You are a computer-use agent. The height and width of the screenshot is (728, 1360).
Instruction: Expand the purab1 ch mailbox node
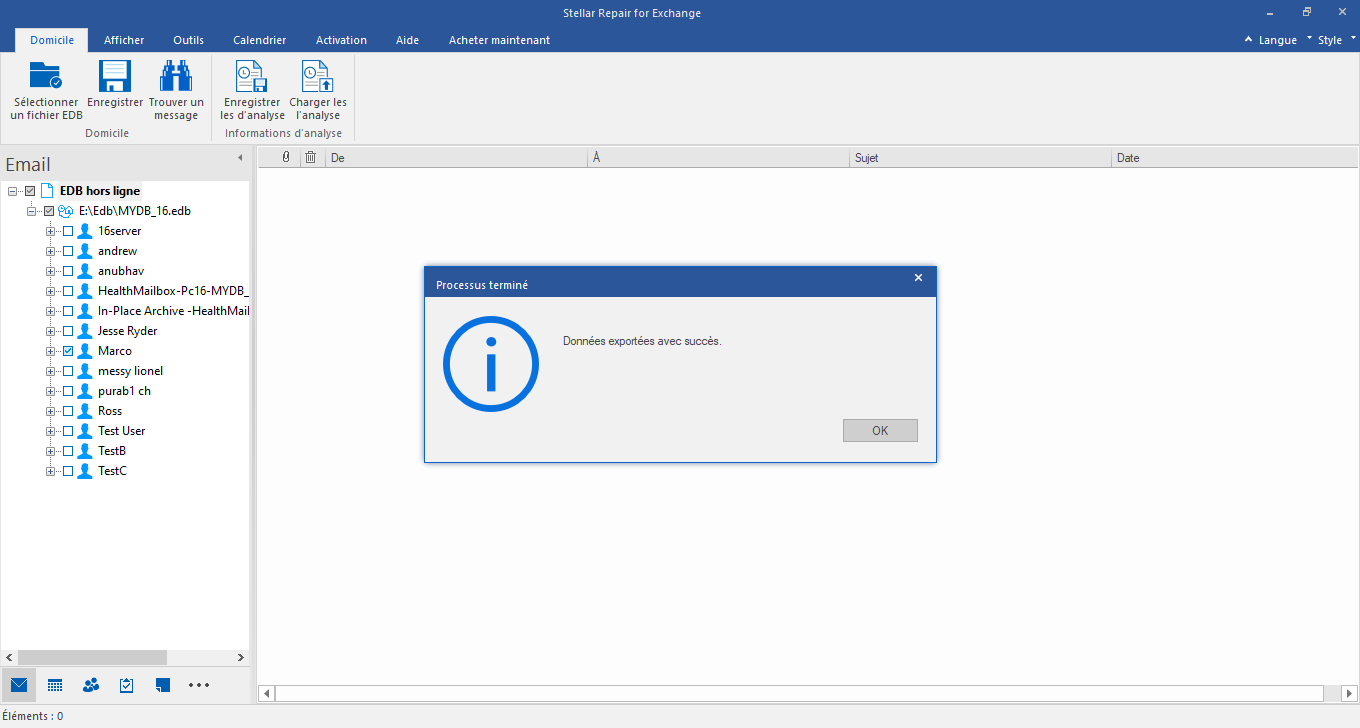(50, 391)
